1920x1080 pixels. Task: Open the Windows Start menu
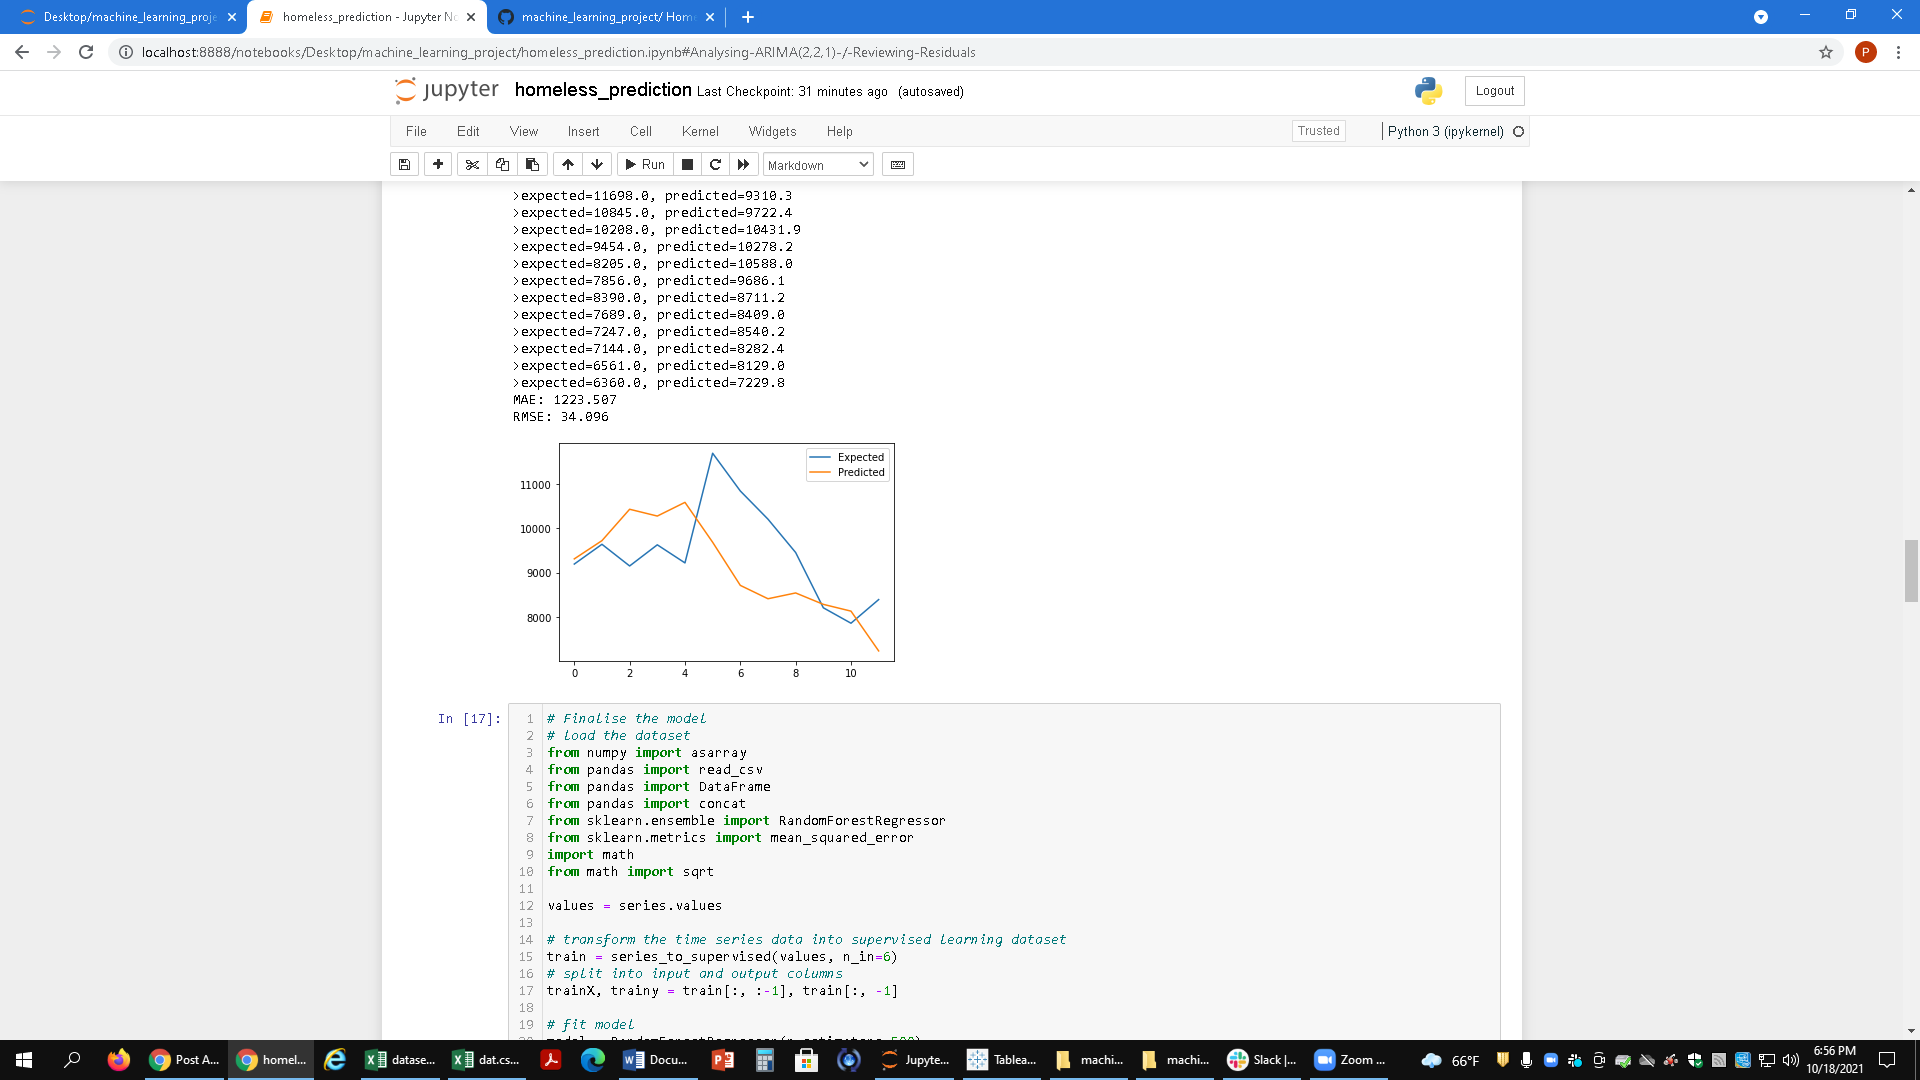click(24, 1060)
